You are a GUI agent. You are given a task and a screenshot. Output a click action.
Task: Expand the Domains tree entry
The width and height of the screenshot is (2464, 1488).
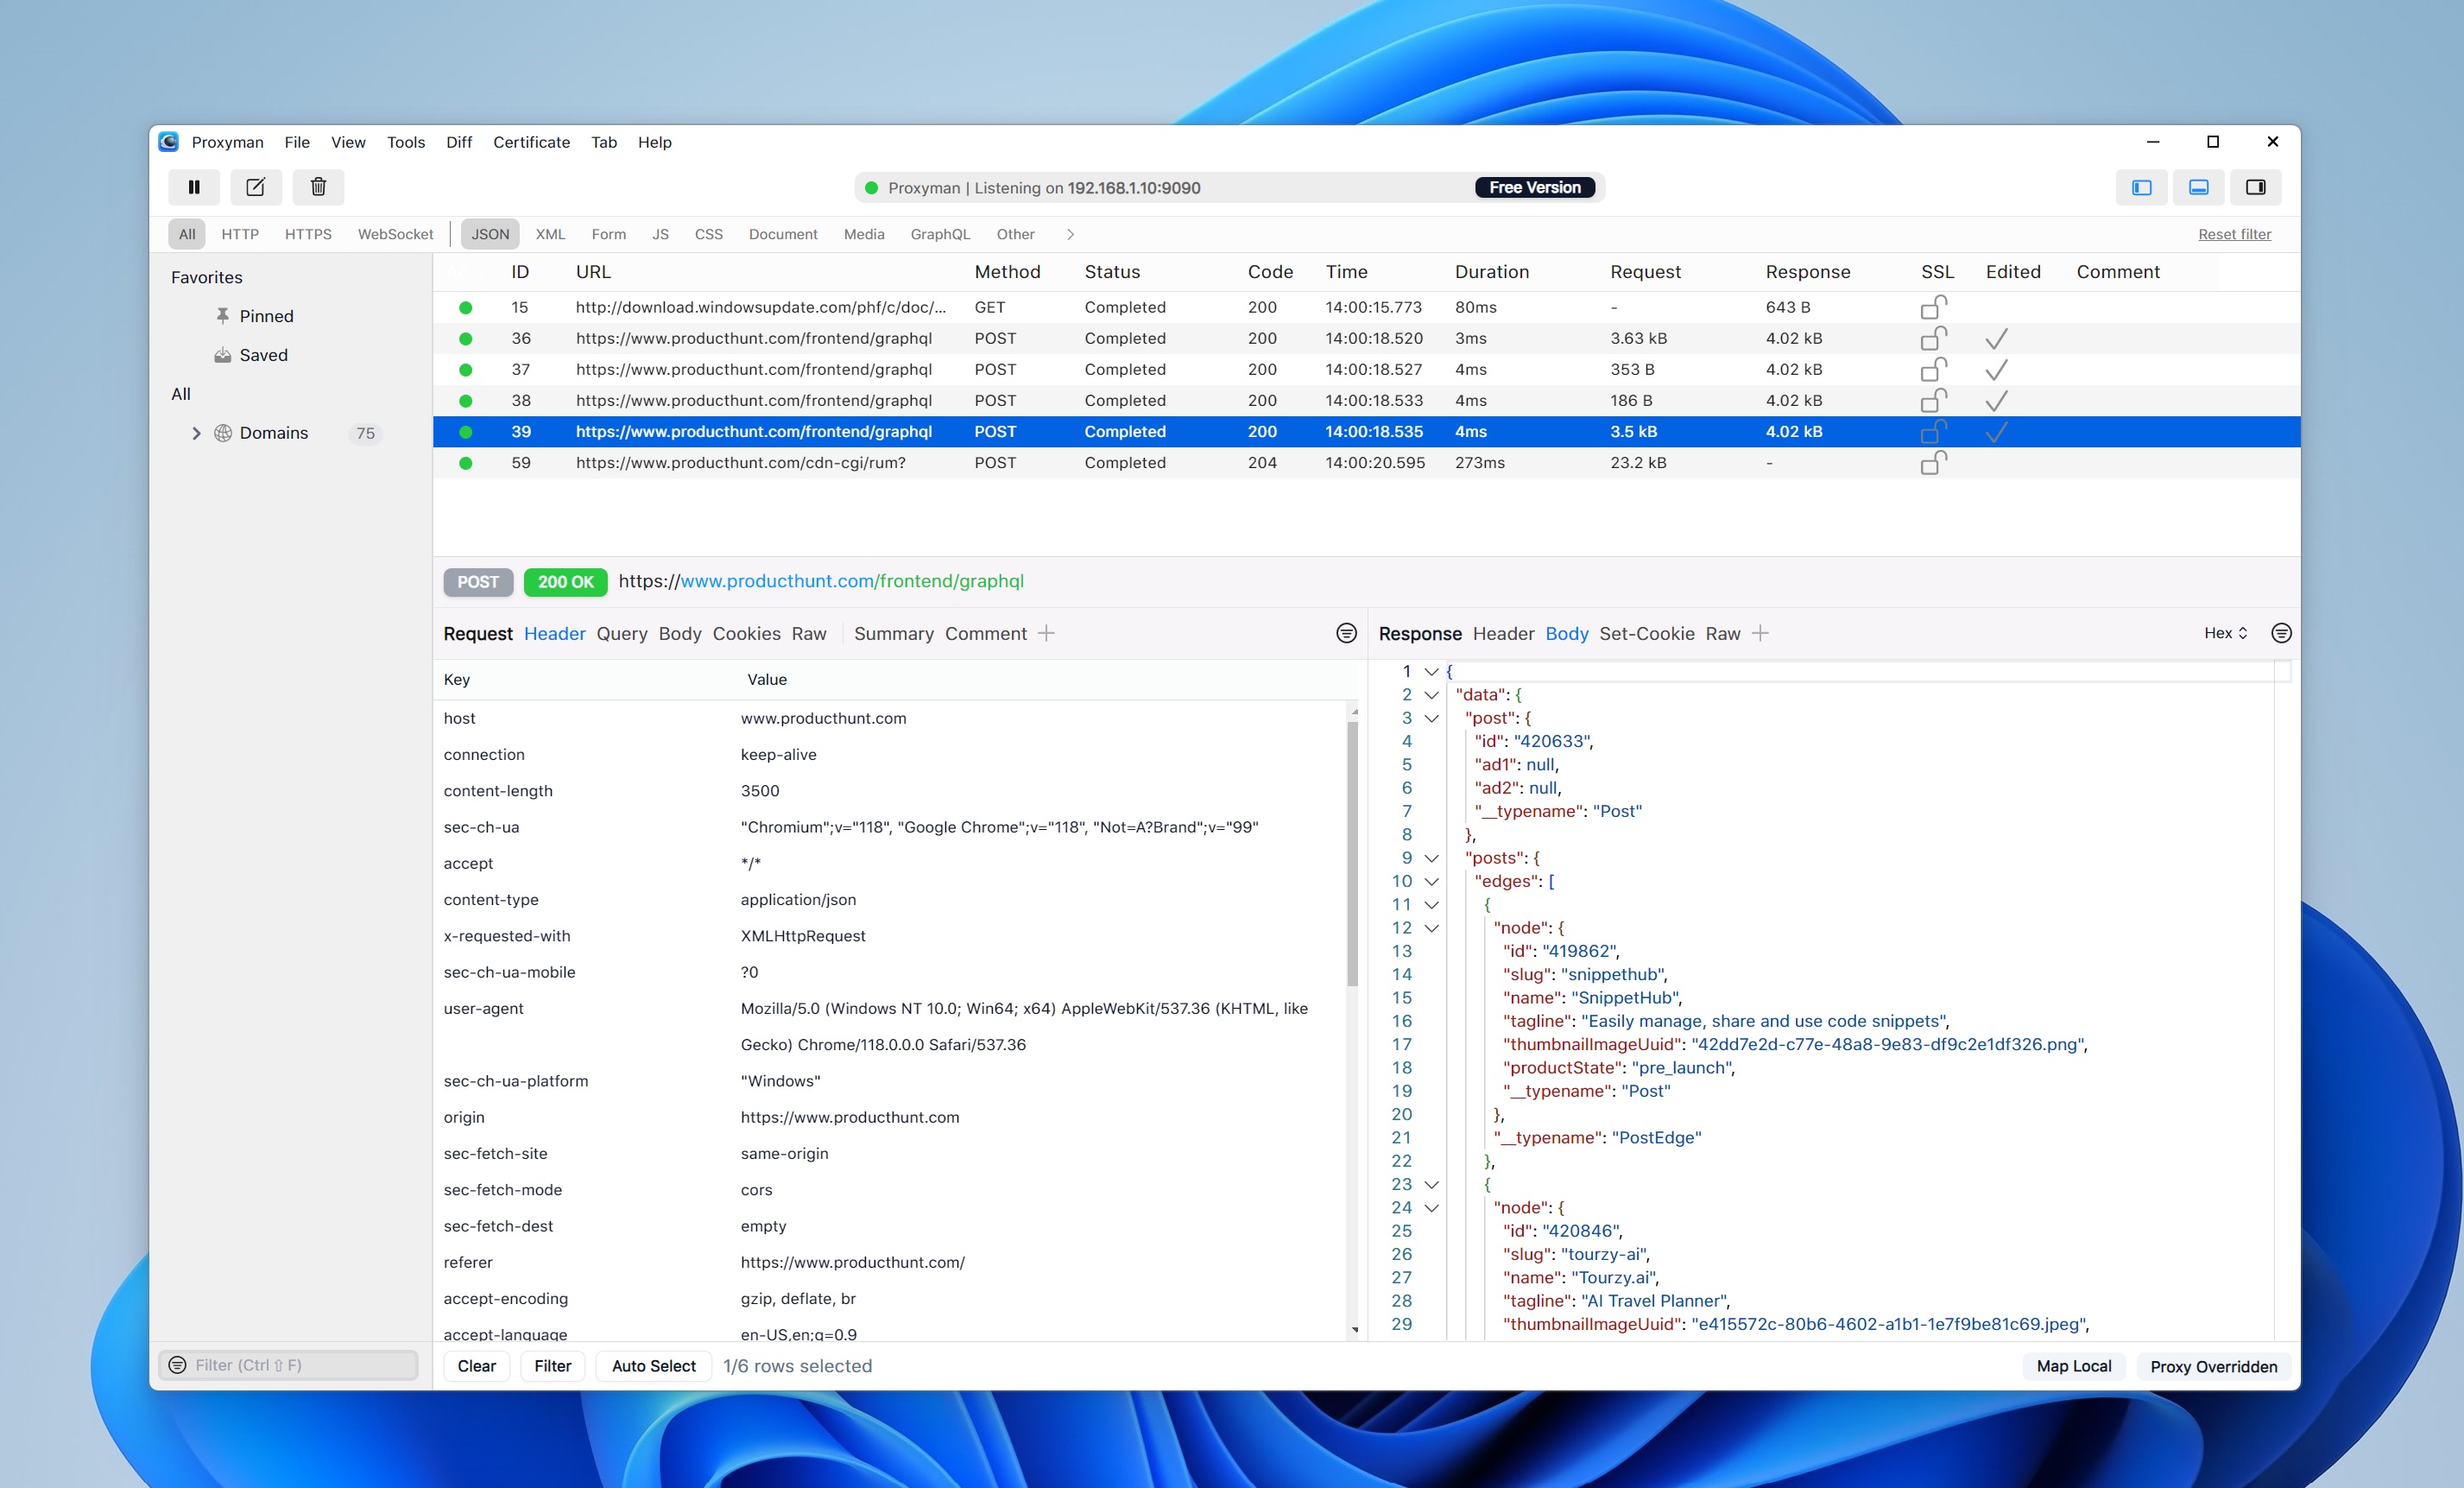(x=196, y=432)
